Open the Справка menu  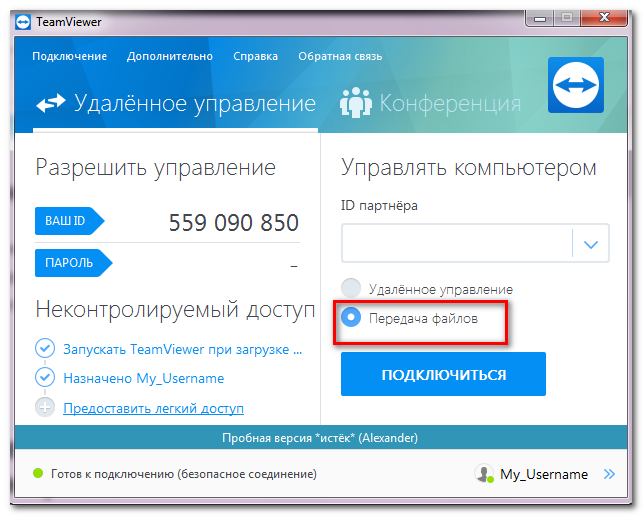[255, 56]
